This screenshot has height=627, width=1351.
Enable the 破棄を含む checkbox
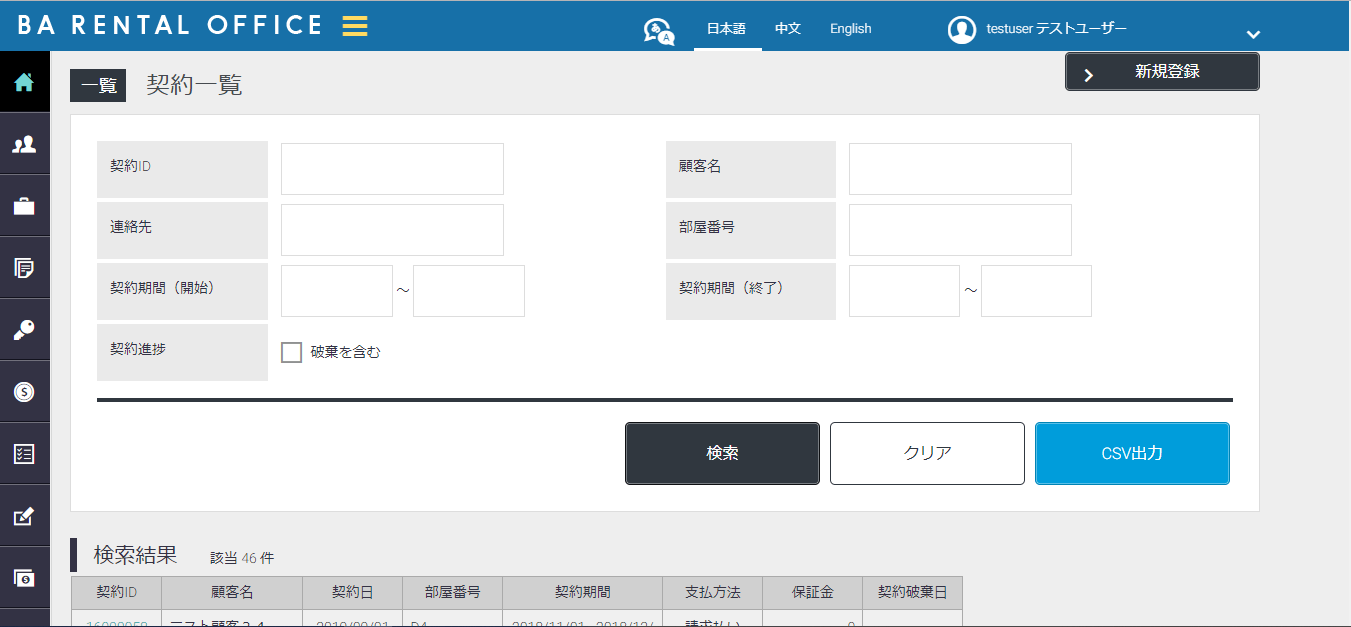[292, 352]
